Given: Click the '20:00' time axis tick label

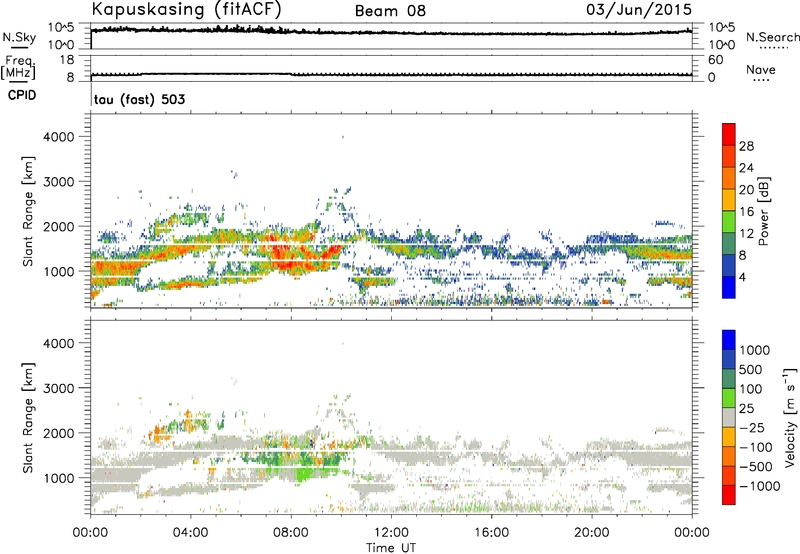Looking at the screenshot, I should click(592, 533).
